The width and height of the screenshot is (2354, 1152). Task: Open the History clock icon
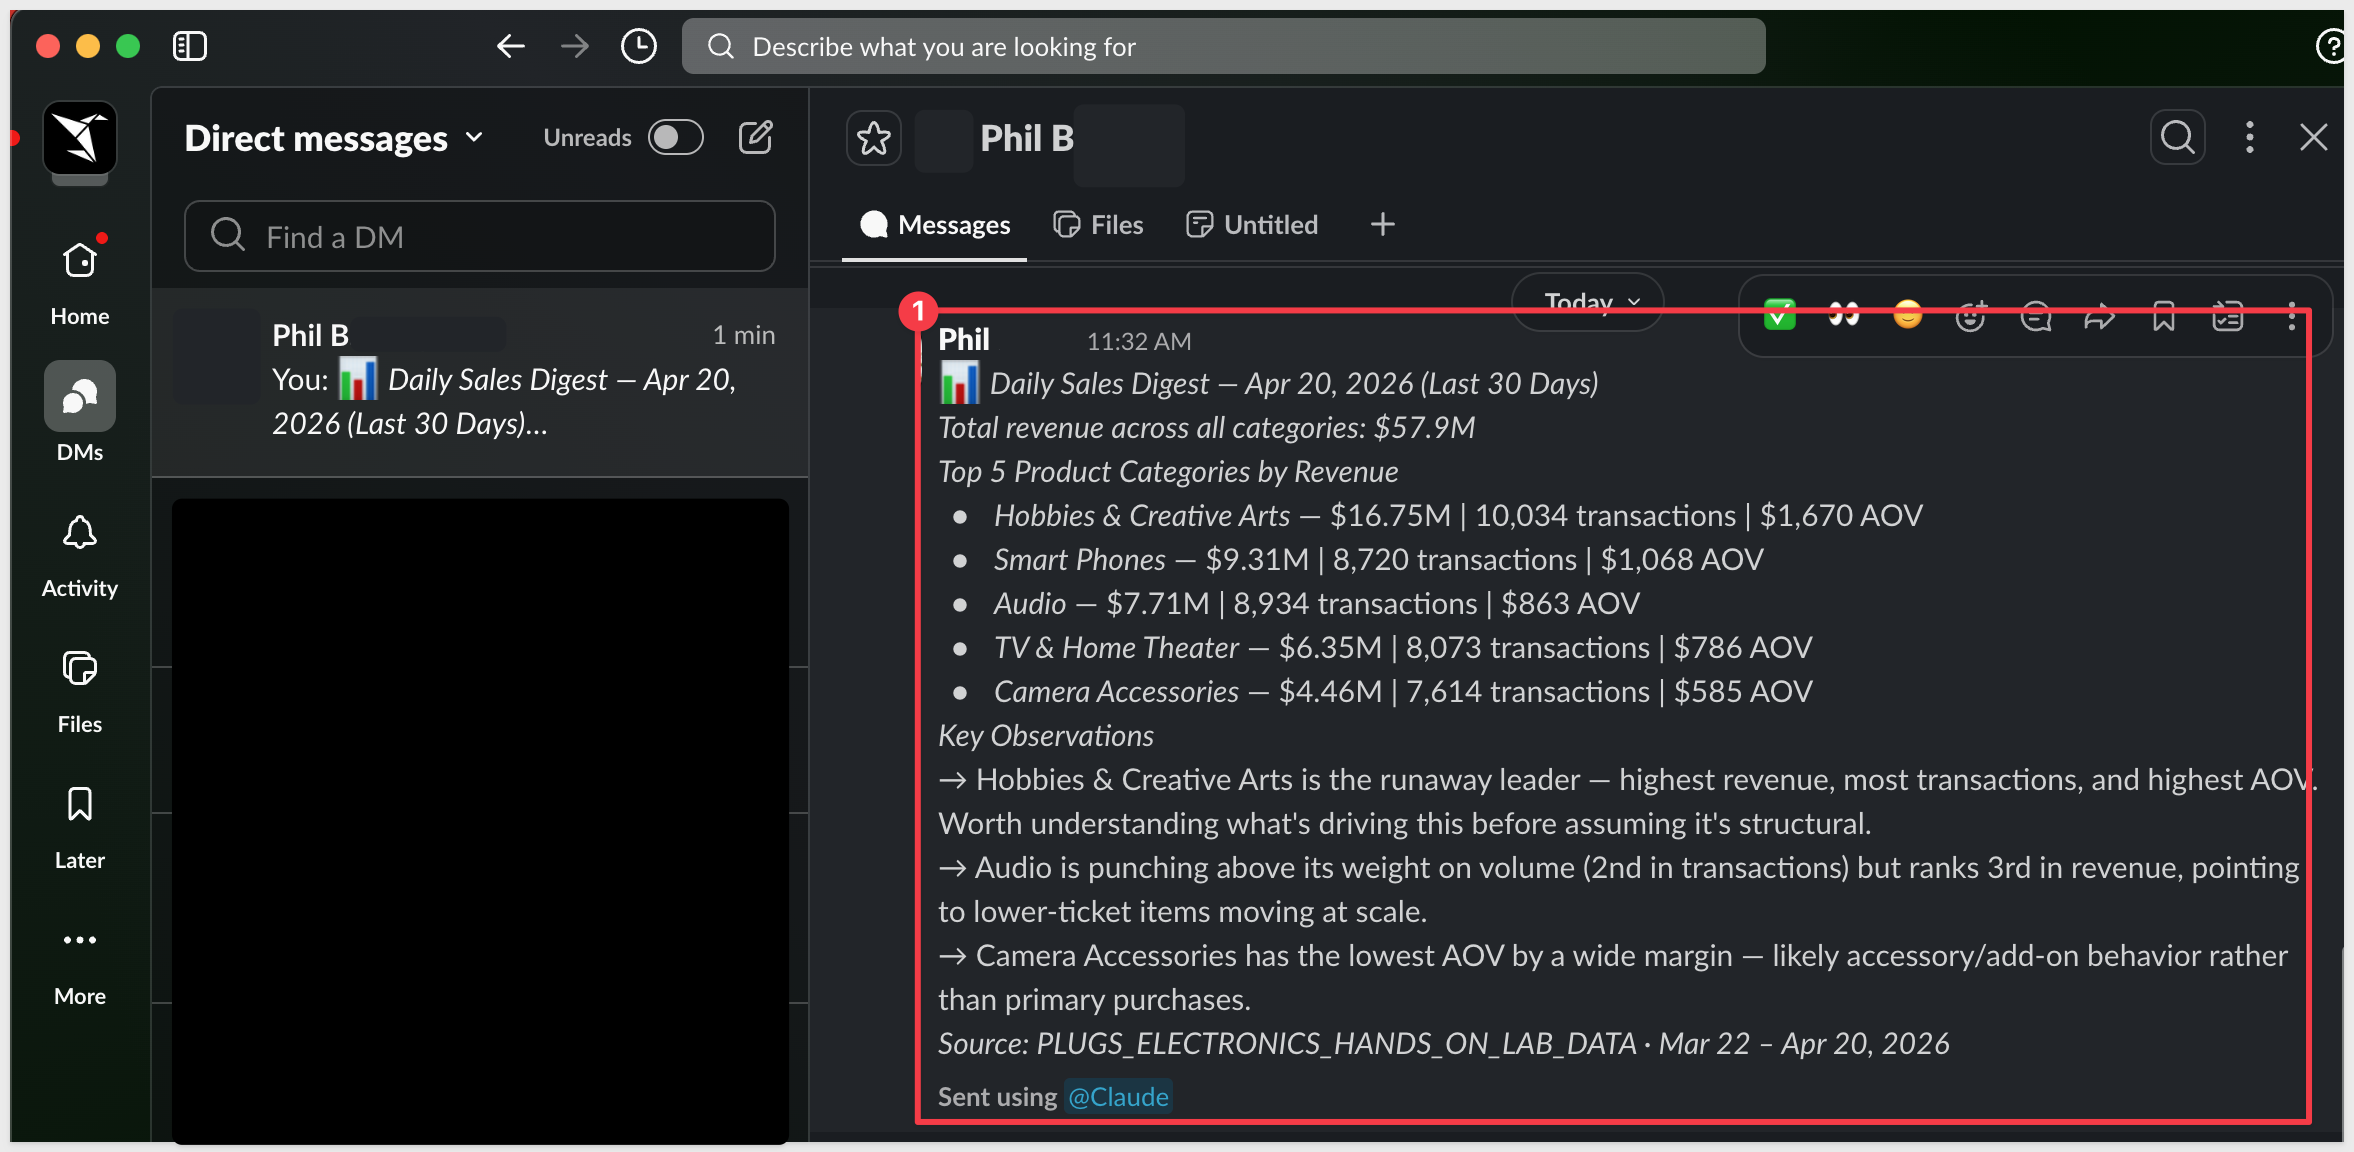coord(638,46)
